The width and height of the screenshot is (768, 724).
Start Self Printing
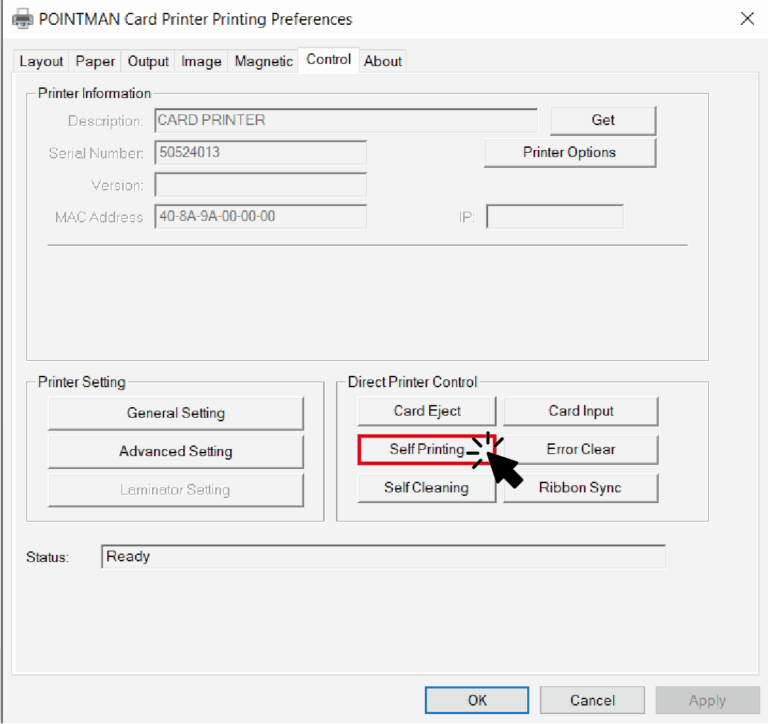click(426, 450)
